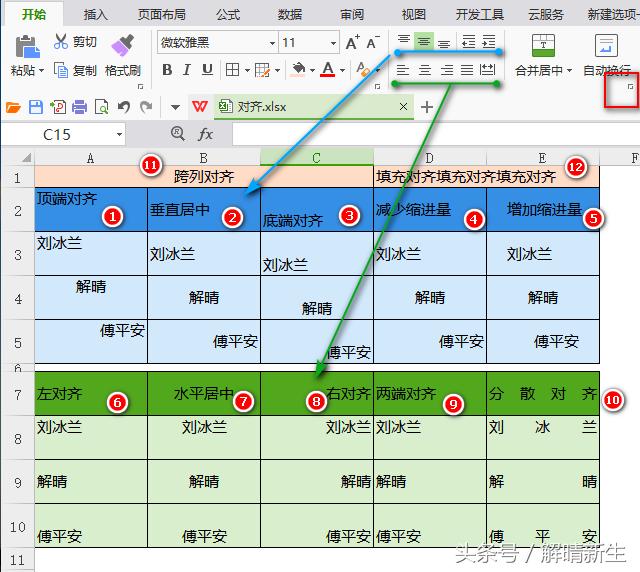This screenshot has height=572, width=640.
Task: Open the 页面布局 tab
Action: [162, 15]
